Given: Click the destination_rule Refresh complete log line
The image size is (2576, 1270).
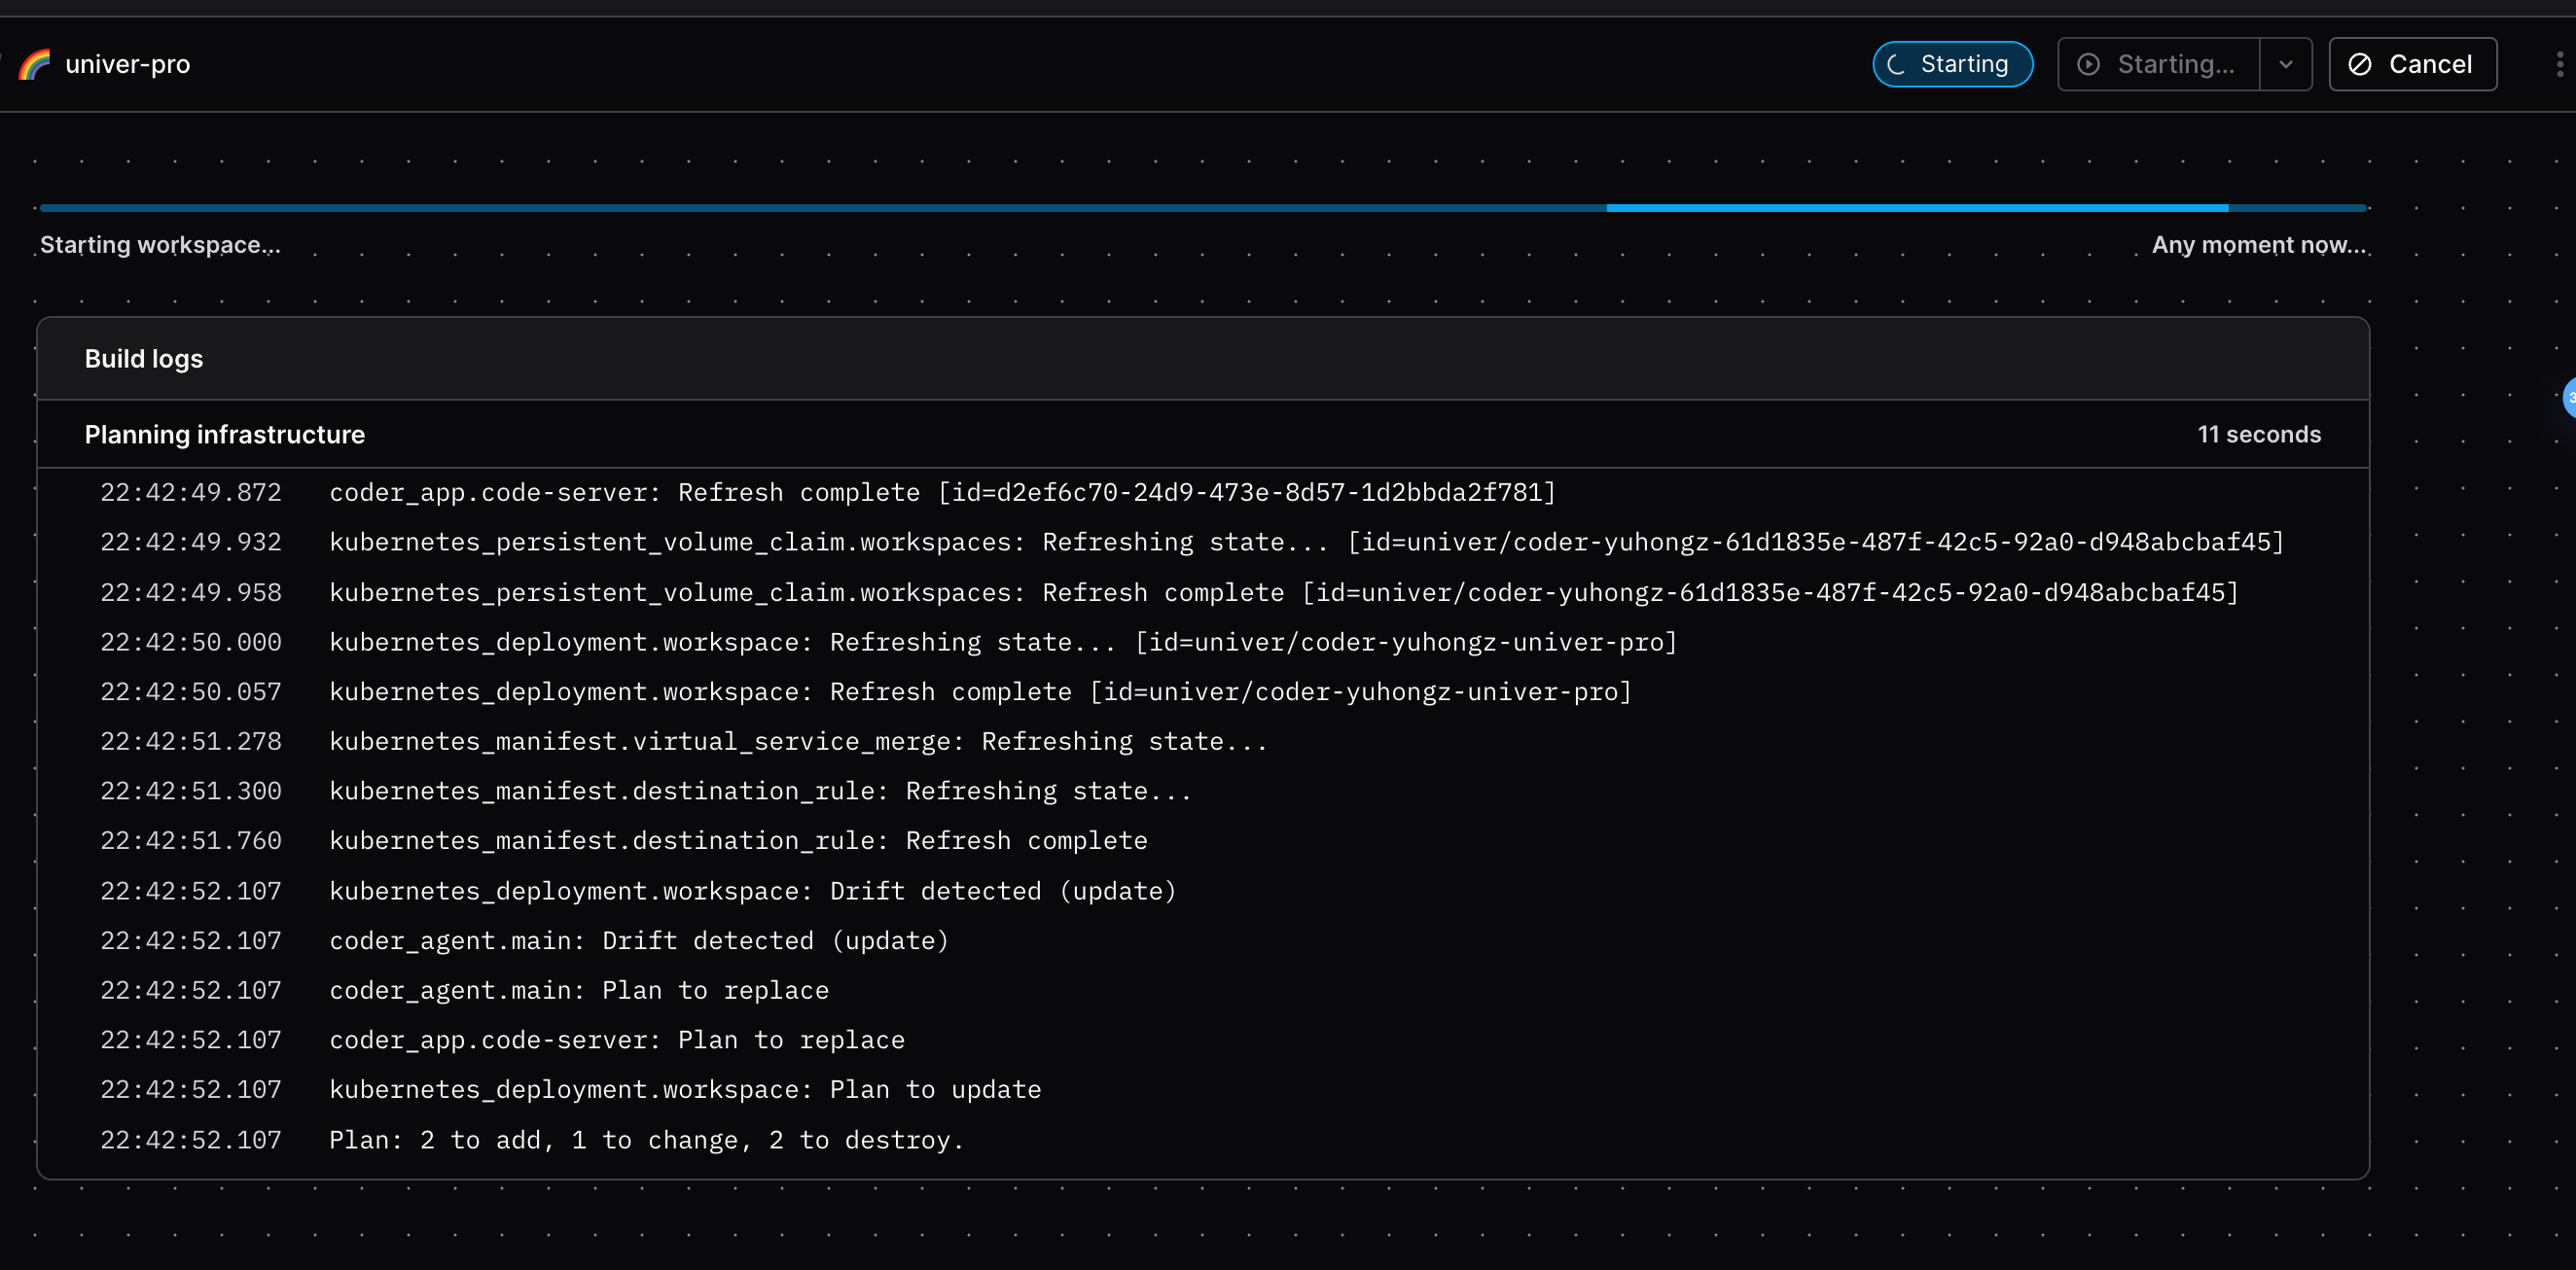Looking at the screenshot, I should (738, 841).
